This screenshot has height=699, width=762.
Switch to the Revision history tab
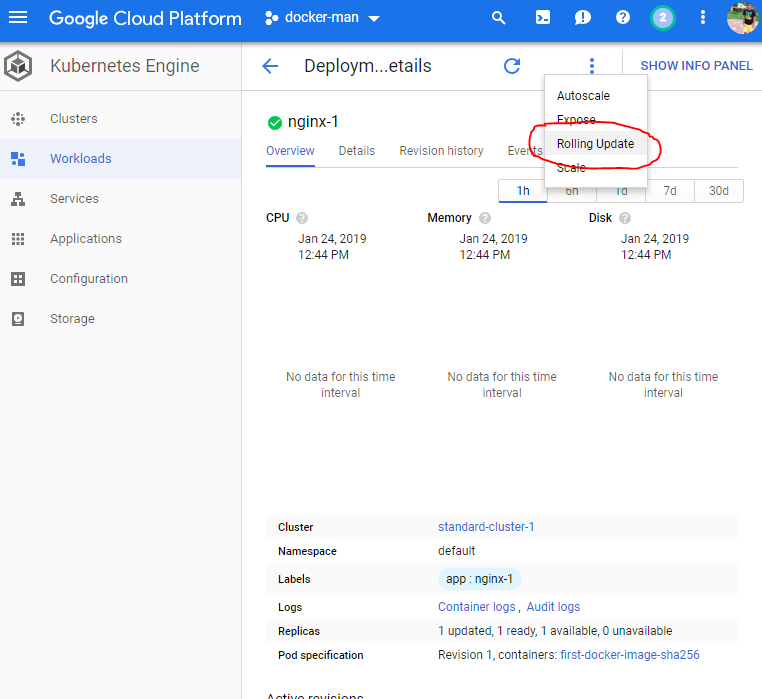[441, 151]
